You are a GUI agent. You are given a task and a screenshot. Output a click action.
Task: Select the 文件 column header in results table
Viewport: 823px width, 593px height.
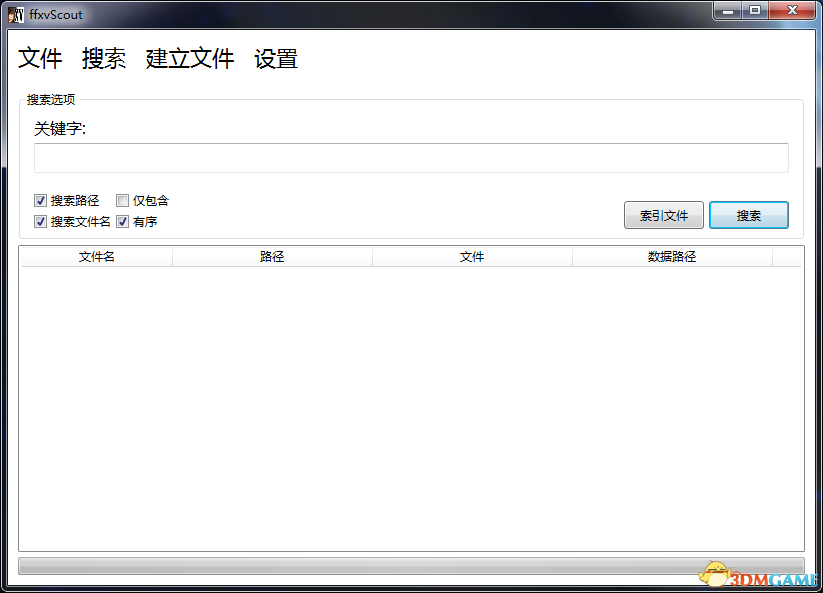point(472,257)
